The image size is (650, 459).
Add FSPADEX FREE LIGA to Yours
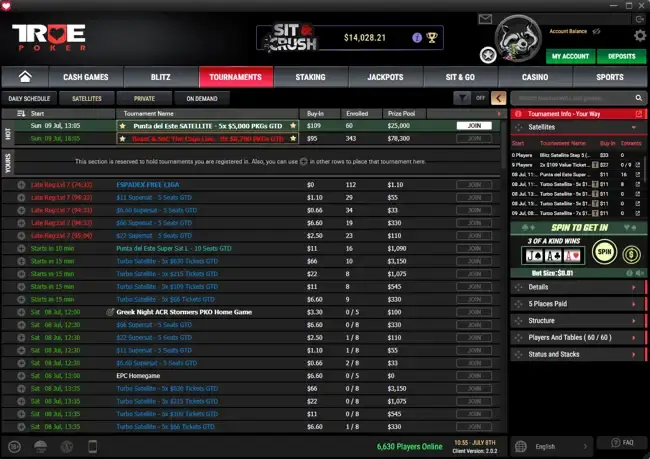pyautogui.click(x=21, y=185)
